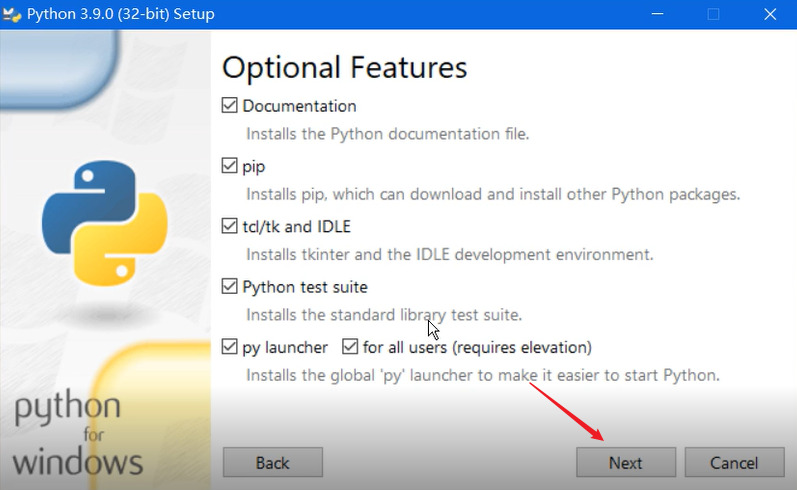Viewport: 797px width, 490px height.
Task: Minimize the Python Setup window
Action: (657, 15)
